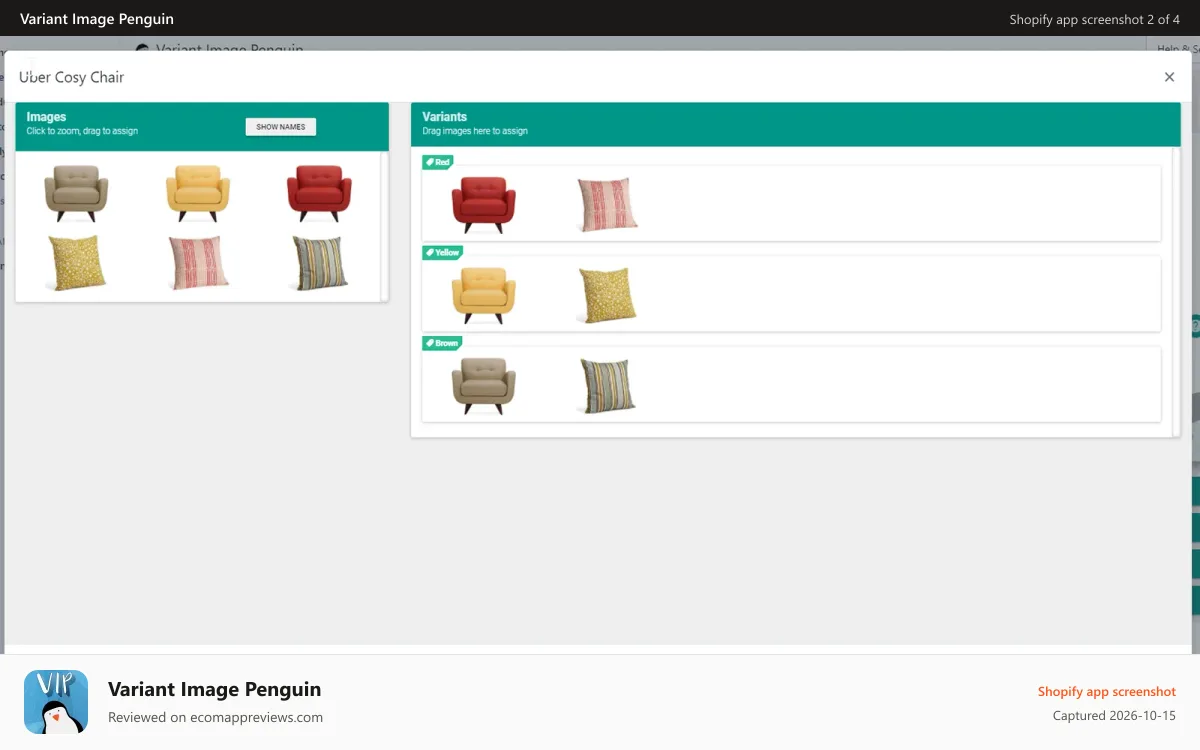Click the Variants panel scrollbar
Screen dimensions: 1200x750
[1176, 291]
